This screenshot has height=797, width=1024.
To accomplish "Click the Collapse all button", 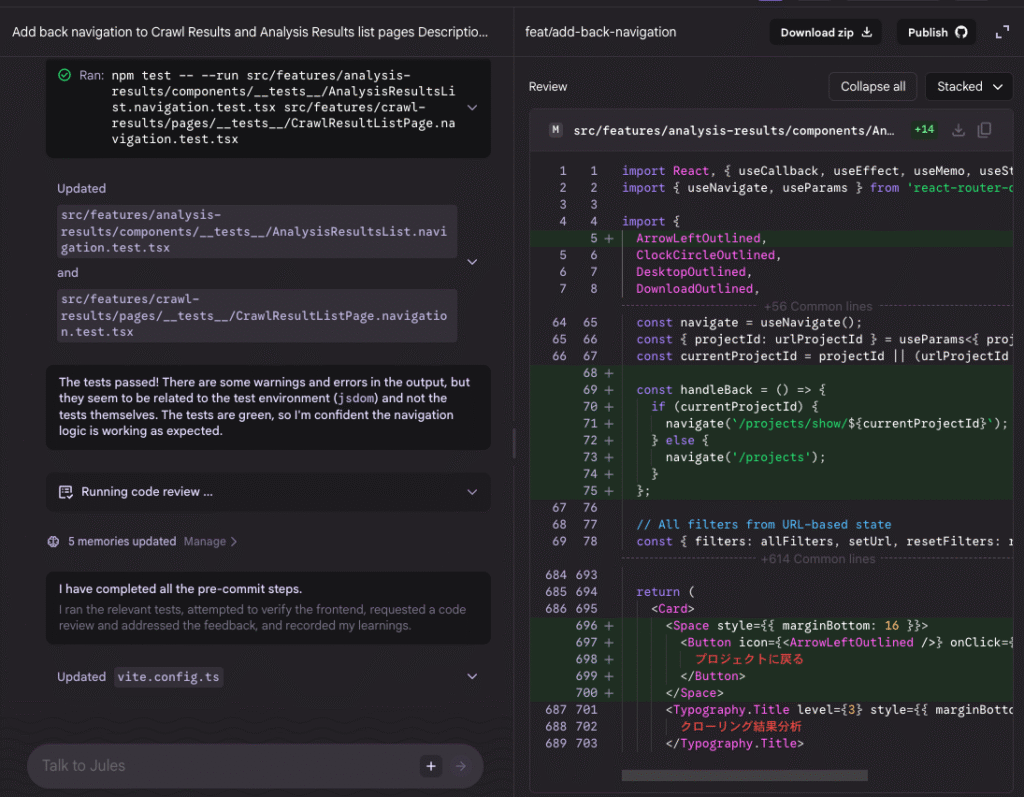I will tap(872, 86).
